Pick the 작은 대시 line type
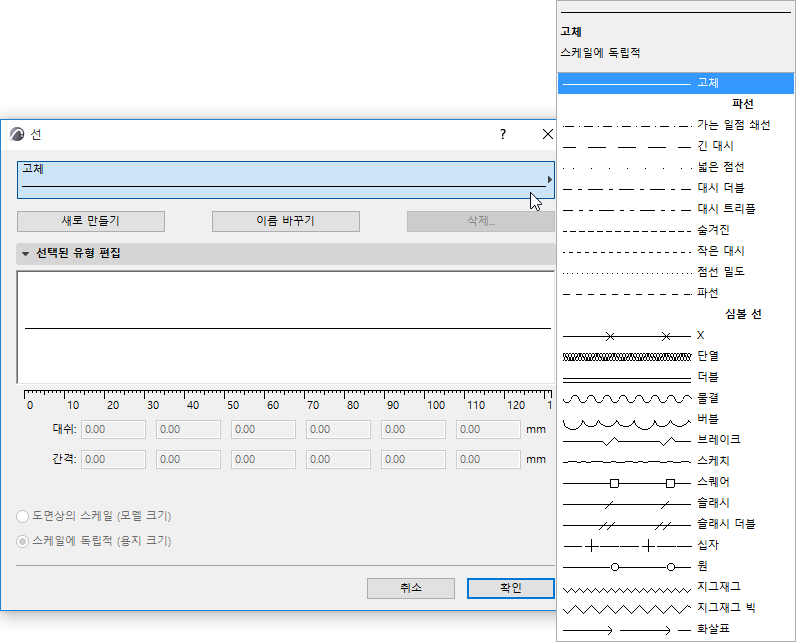 [x=675, y=251]
